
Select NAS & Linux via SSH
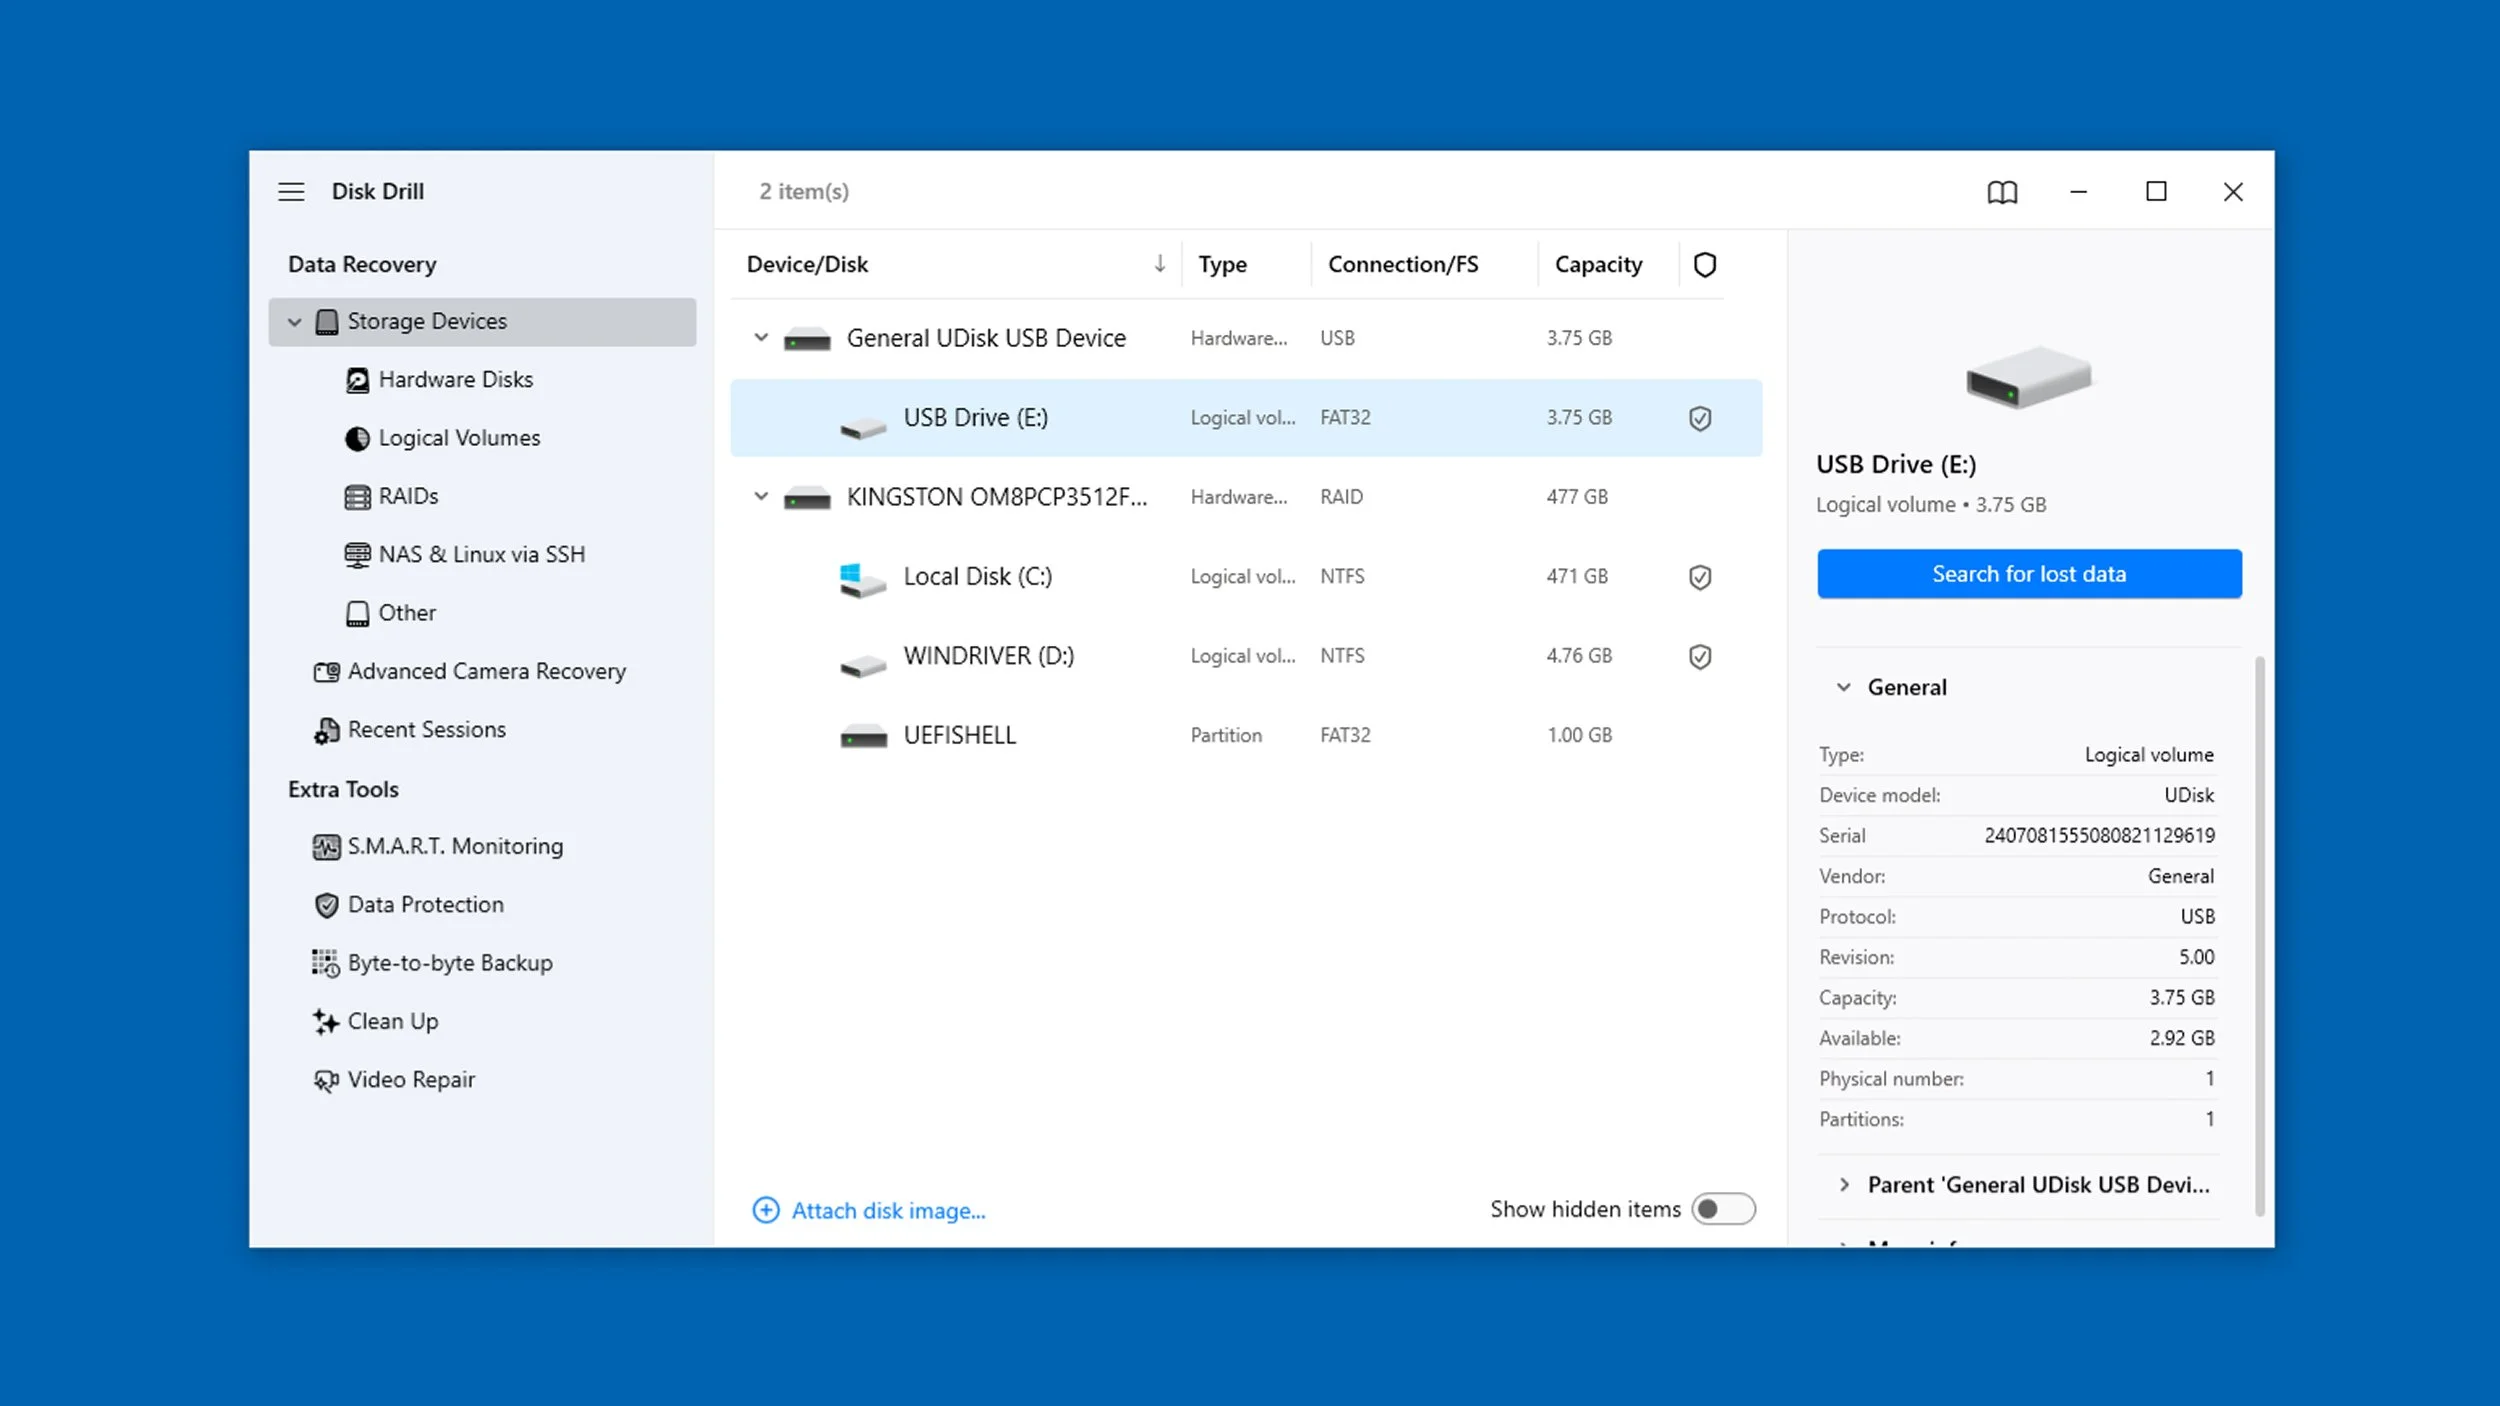482,555
